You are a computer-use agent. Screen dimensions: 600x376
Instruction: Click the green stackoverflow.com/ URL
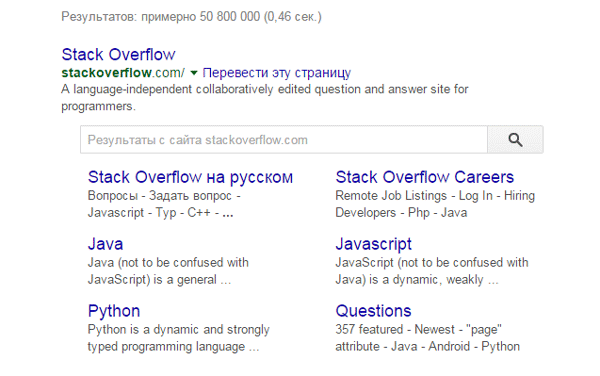[123, 72]
